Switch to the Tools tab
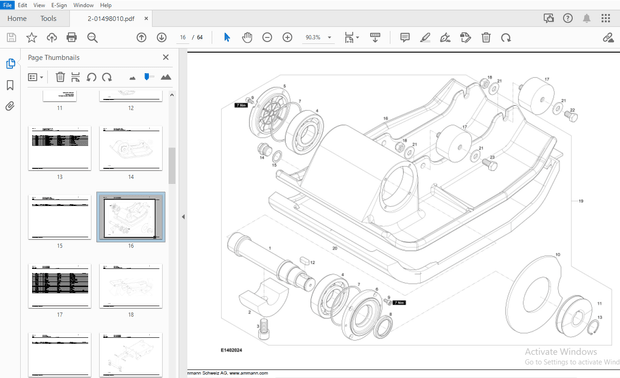 [x=48, y=19]
